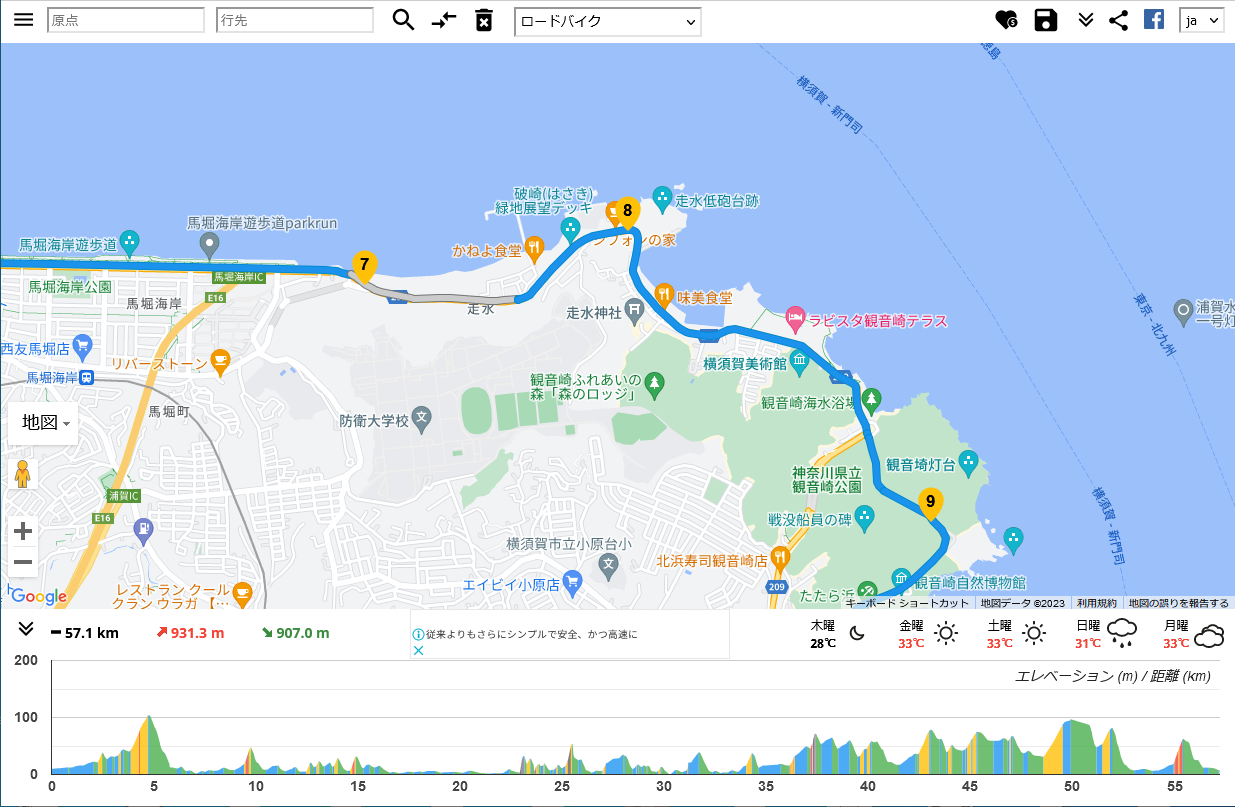Viewport: 1235px width, 807px height.
Task: Share the route via the share icon
Action: pos(1119,20)
